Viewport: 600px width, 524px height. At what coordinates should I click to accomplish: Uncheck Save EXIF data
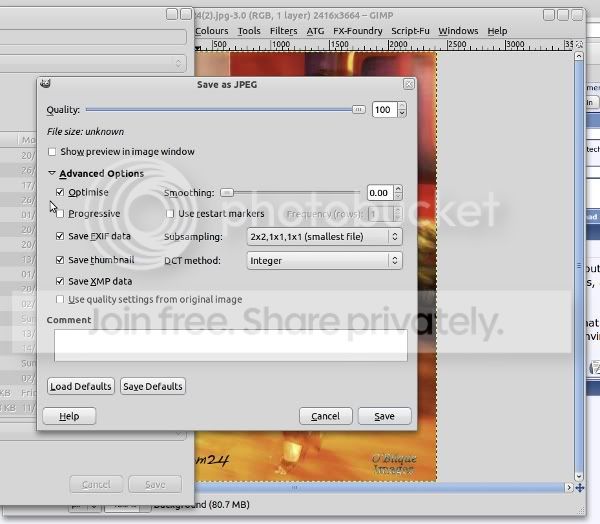61,236
